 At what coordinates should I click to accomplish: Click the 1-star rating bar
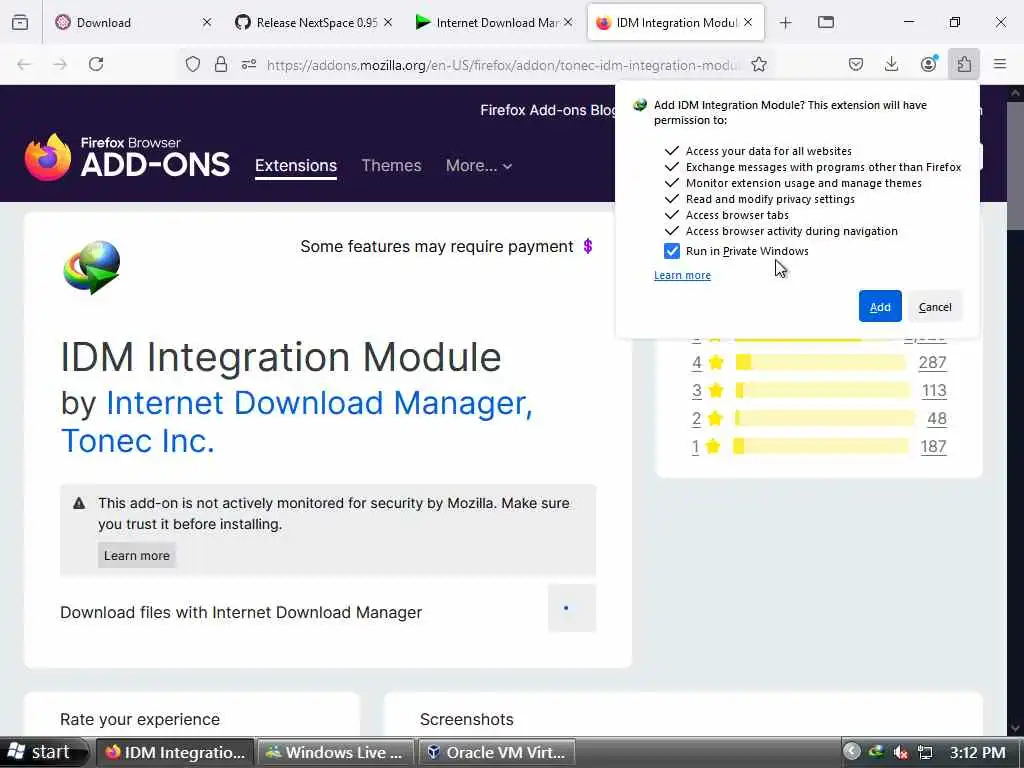820,446
